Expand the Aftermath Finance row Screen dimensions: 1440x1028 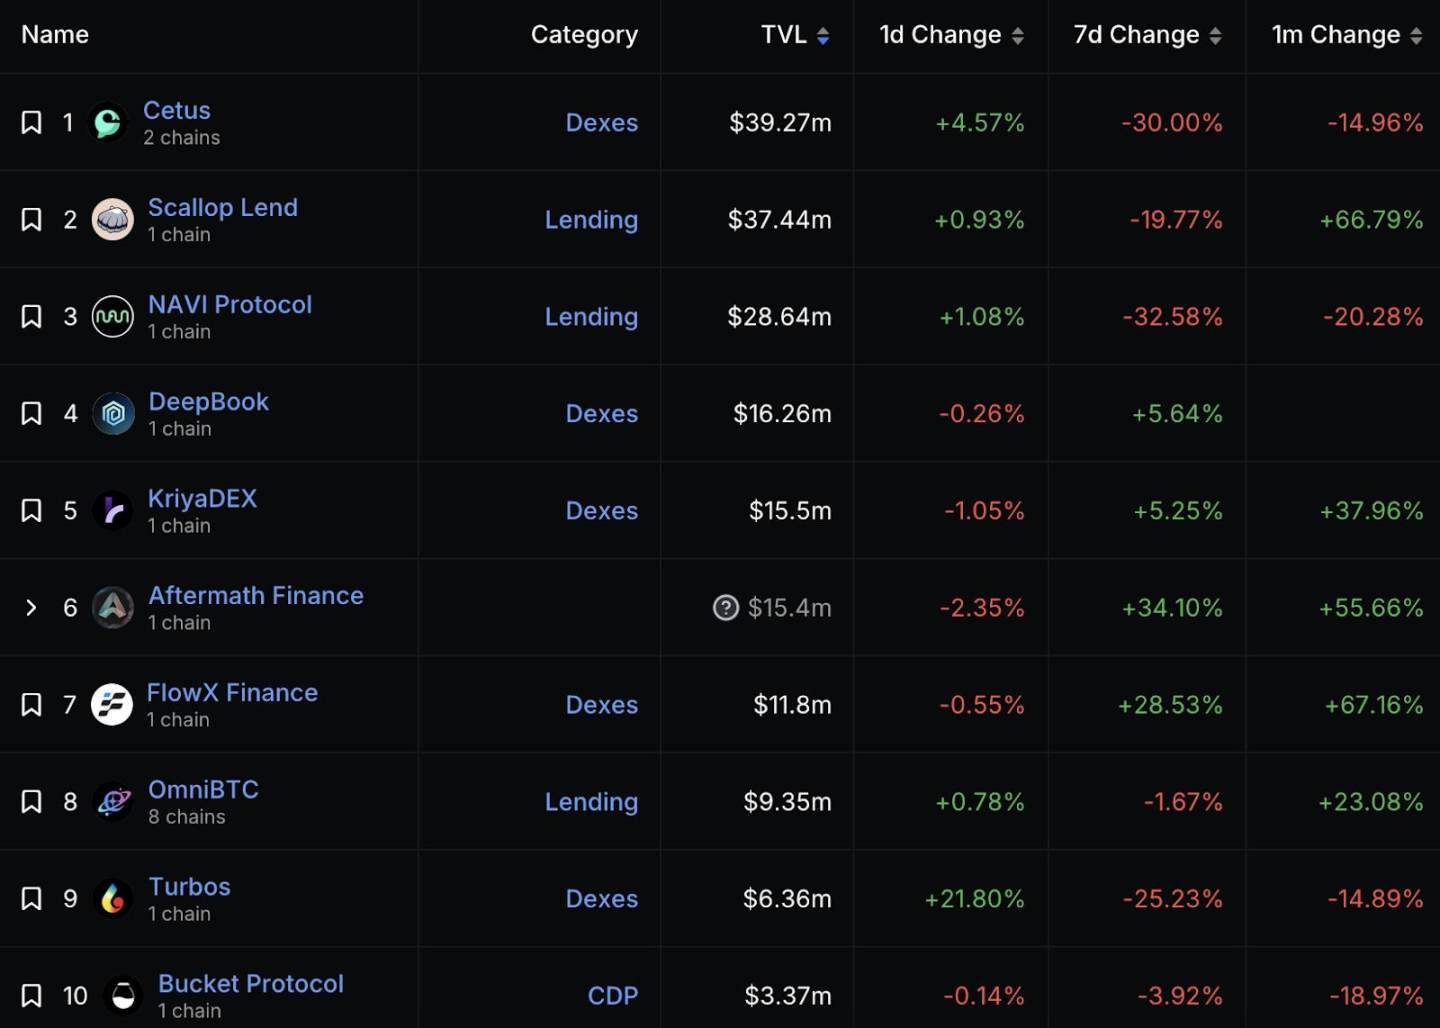(31, 608)
